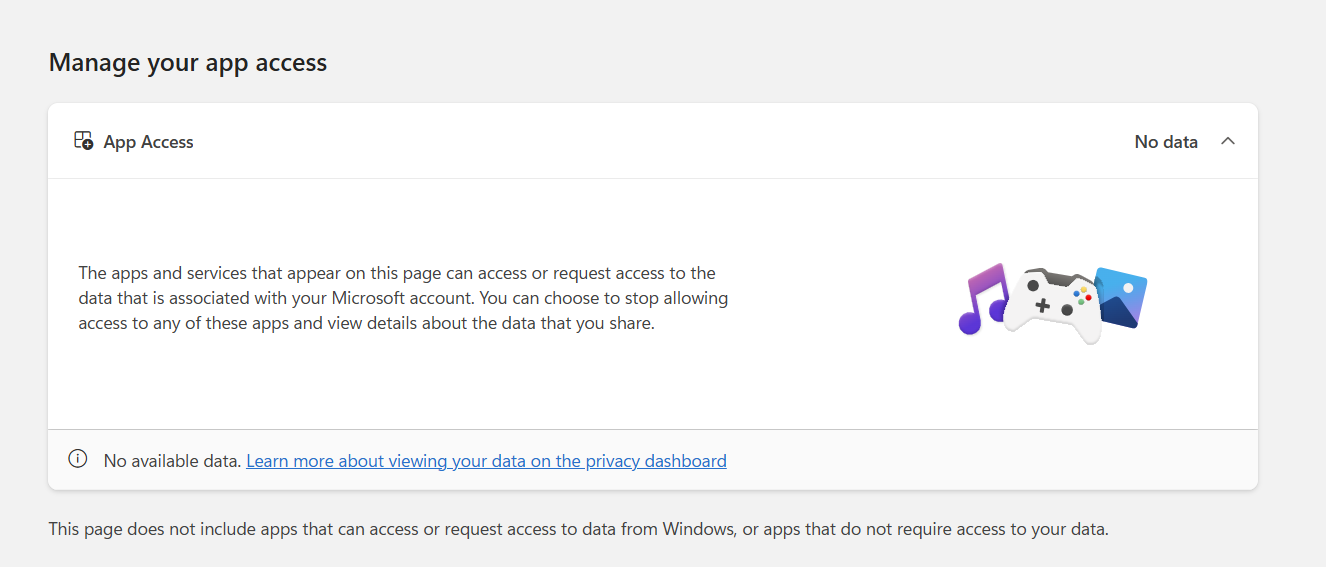The image size is (1326, 567).
Task: Open the Learn more privacy dashboard link
Action: click(x=486, y=461)
